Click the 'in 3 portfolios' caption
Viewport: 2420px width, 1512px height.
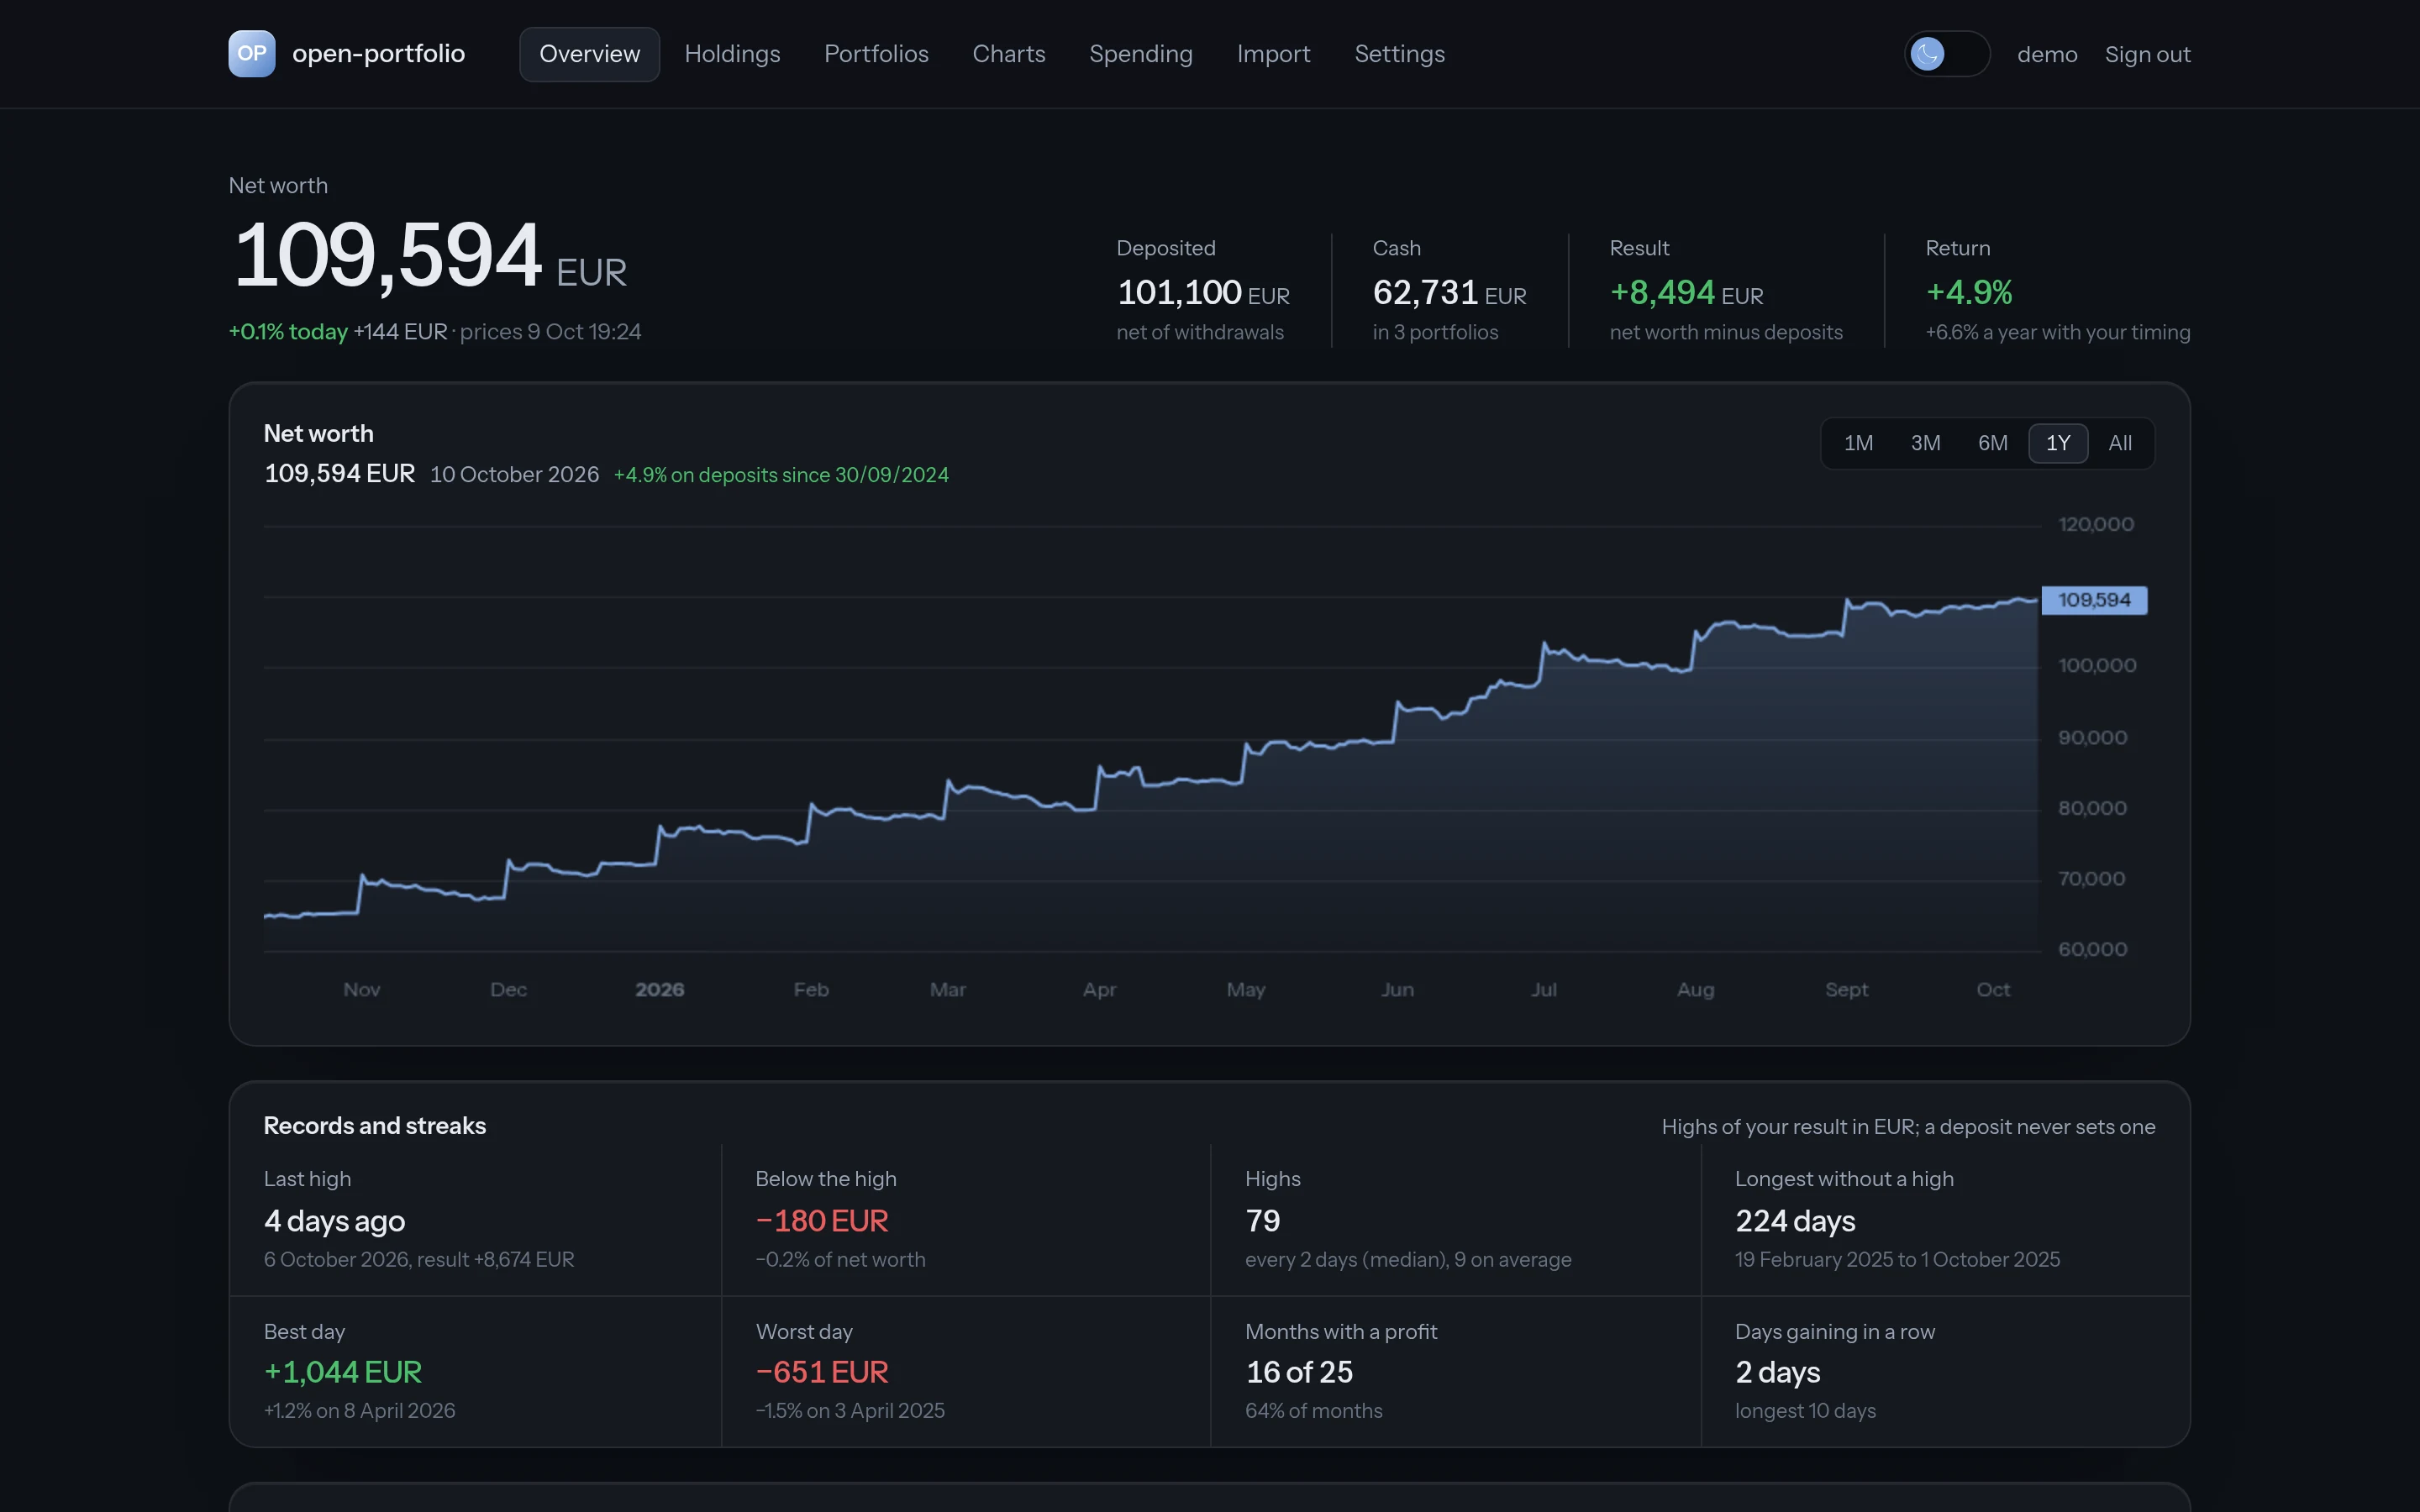pos(1435,333)
